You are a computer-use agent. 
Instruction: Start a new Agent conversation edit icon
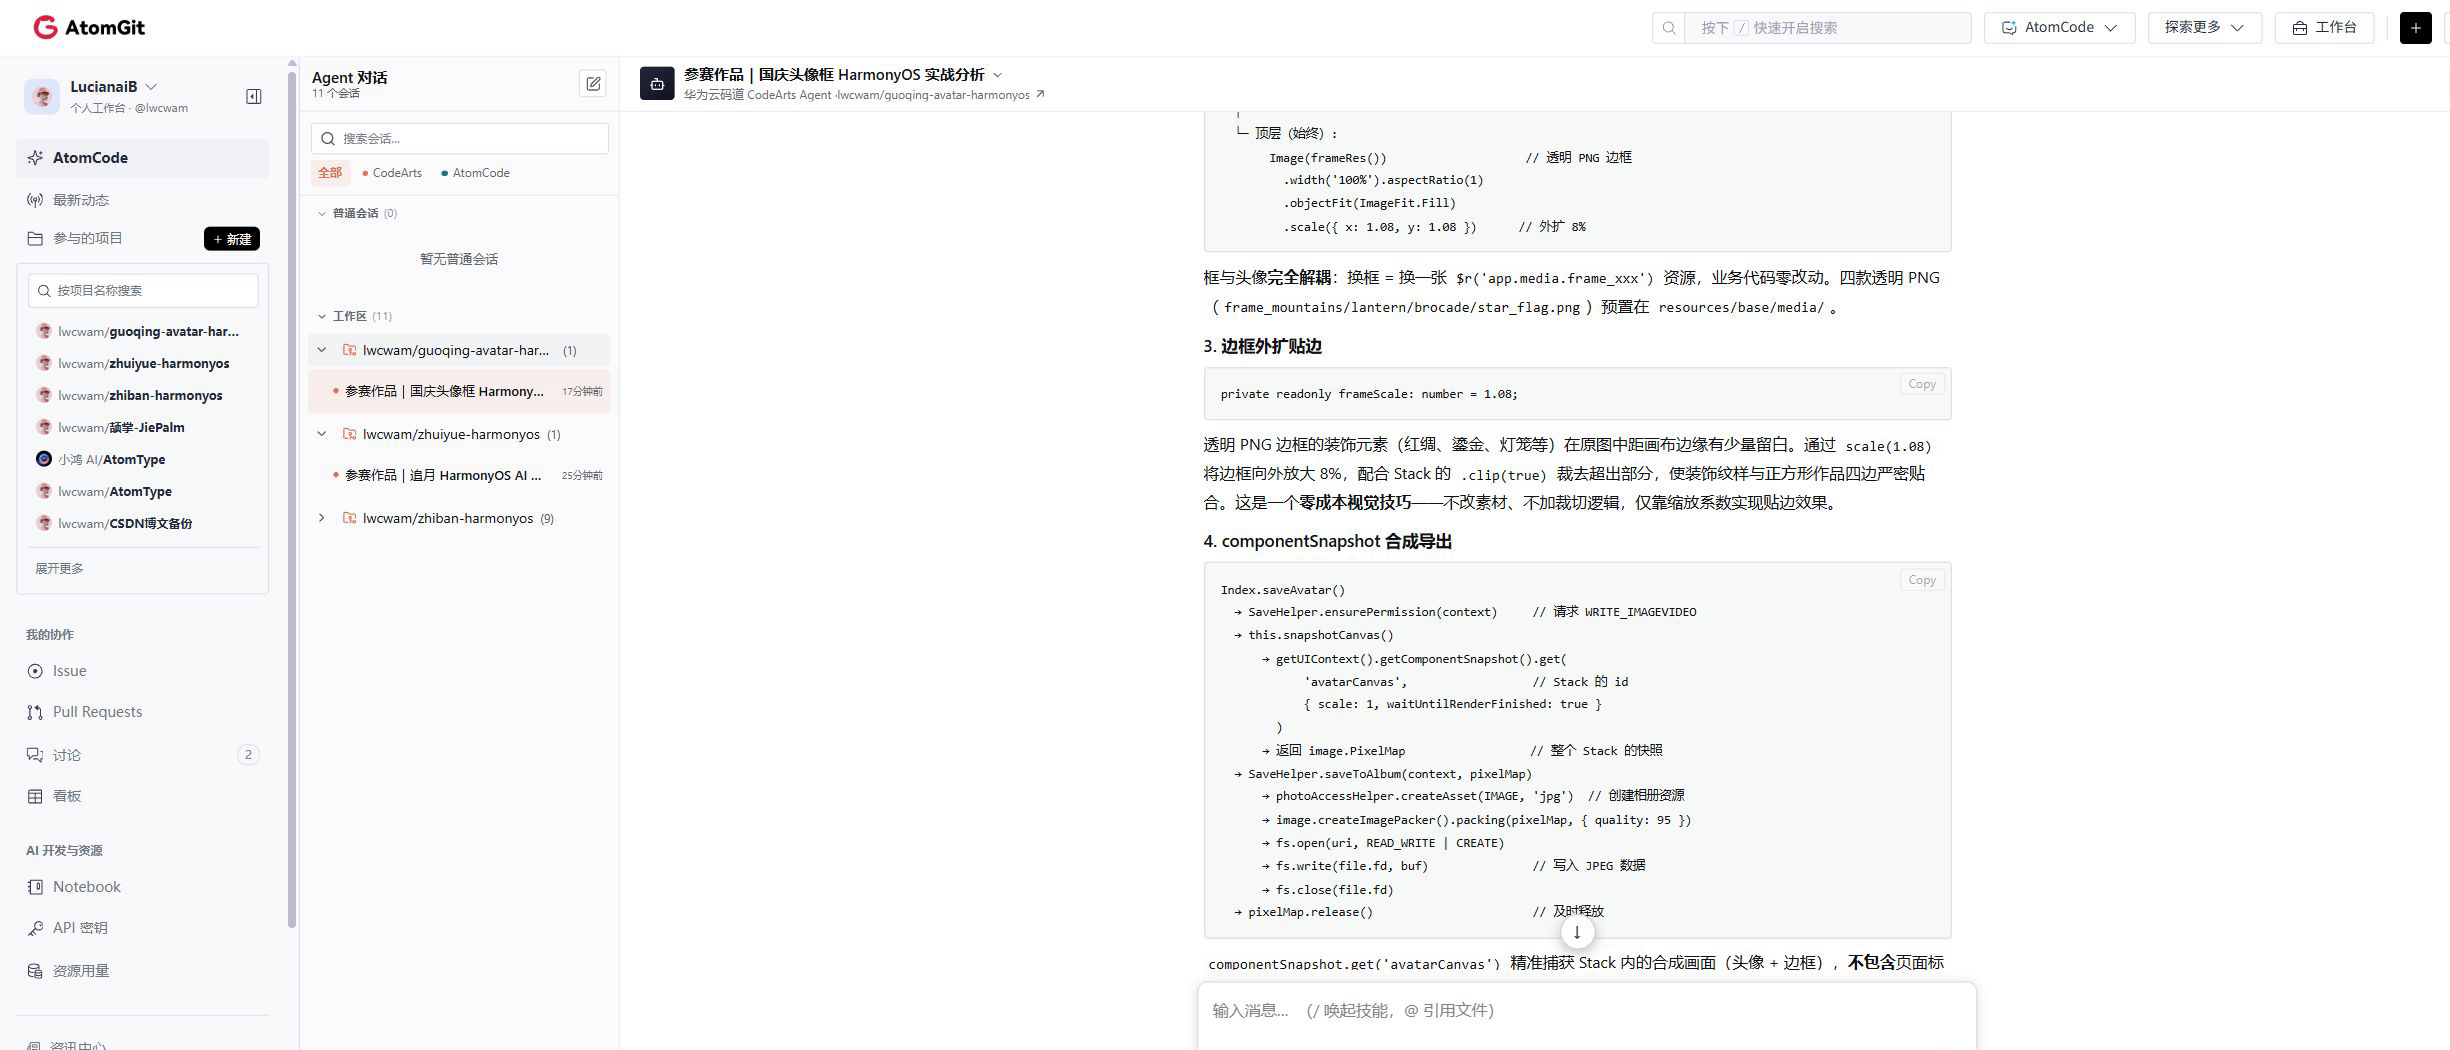593,84
